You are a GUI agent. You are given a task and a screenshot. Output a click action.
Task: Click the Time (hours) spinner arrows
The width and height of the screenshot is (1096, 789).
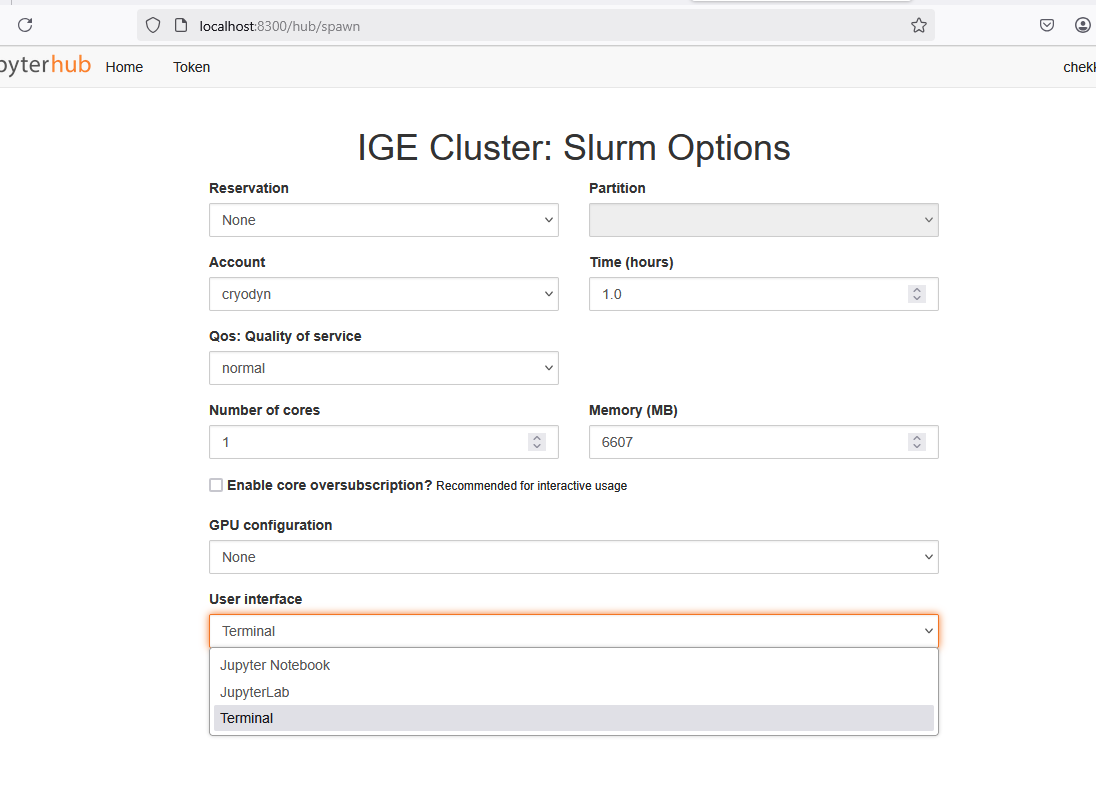(916, 294)
